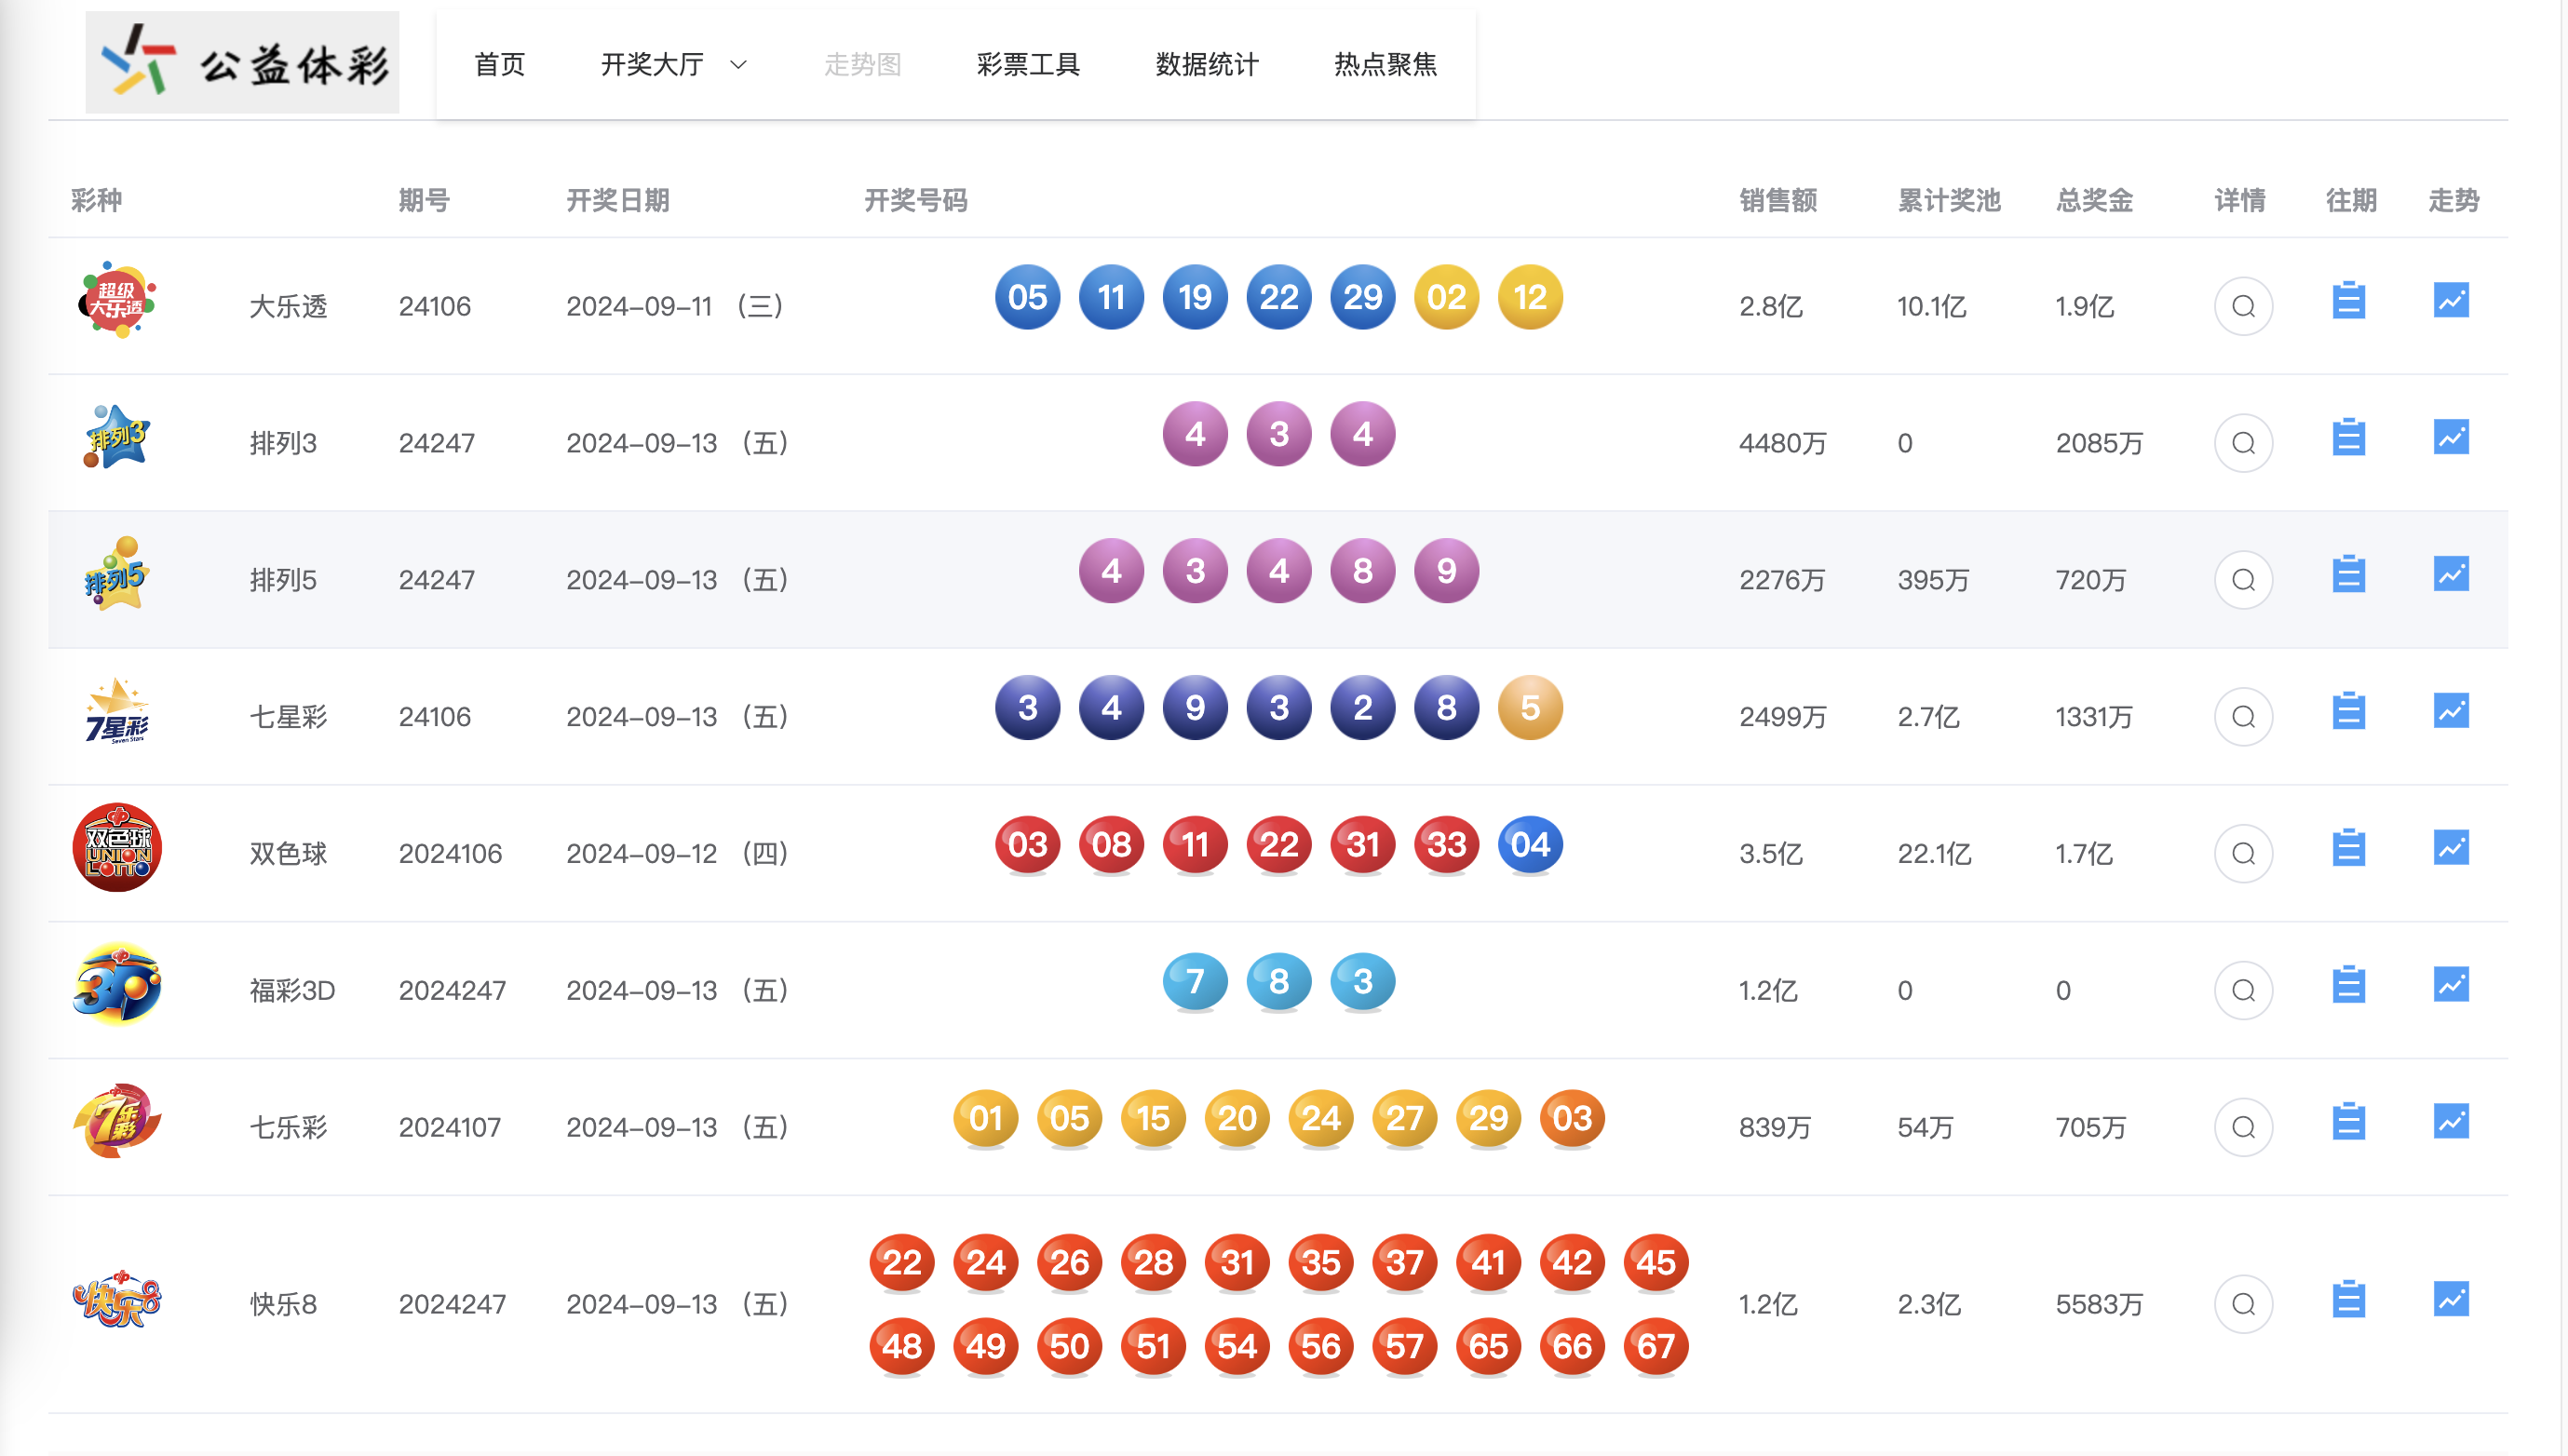Go to 首页 in the navigation
2568x1456 pixels.
coord(499,65)
